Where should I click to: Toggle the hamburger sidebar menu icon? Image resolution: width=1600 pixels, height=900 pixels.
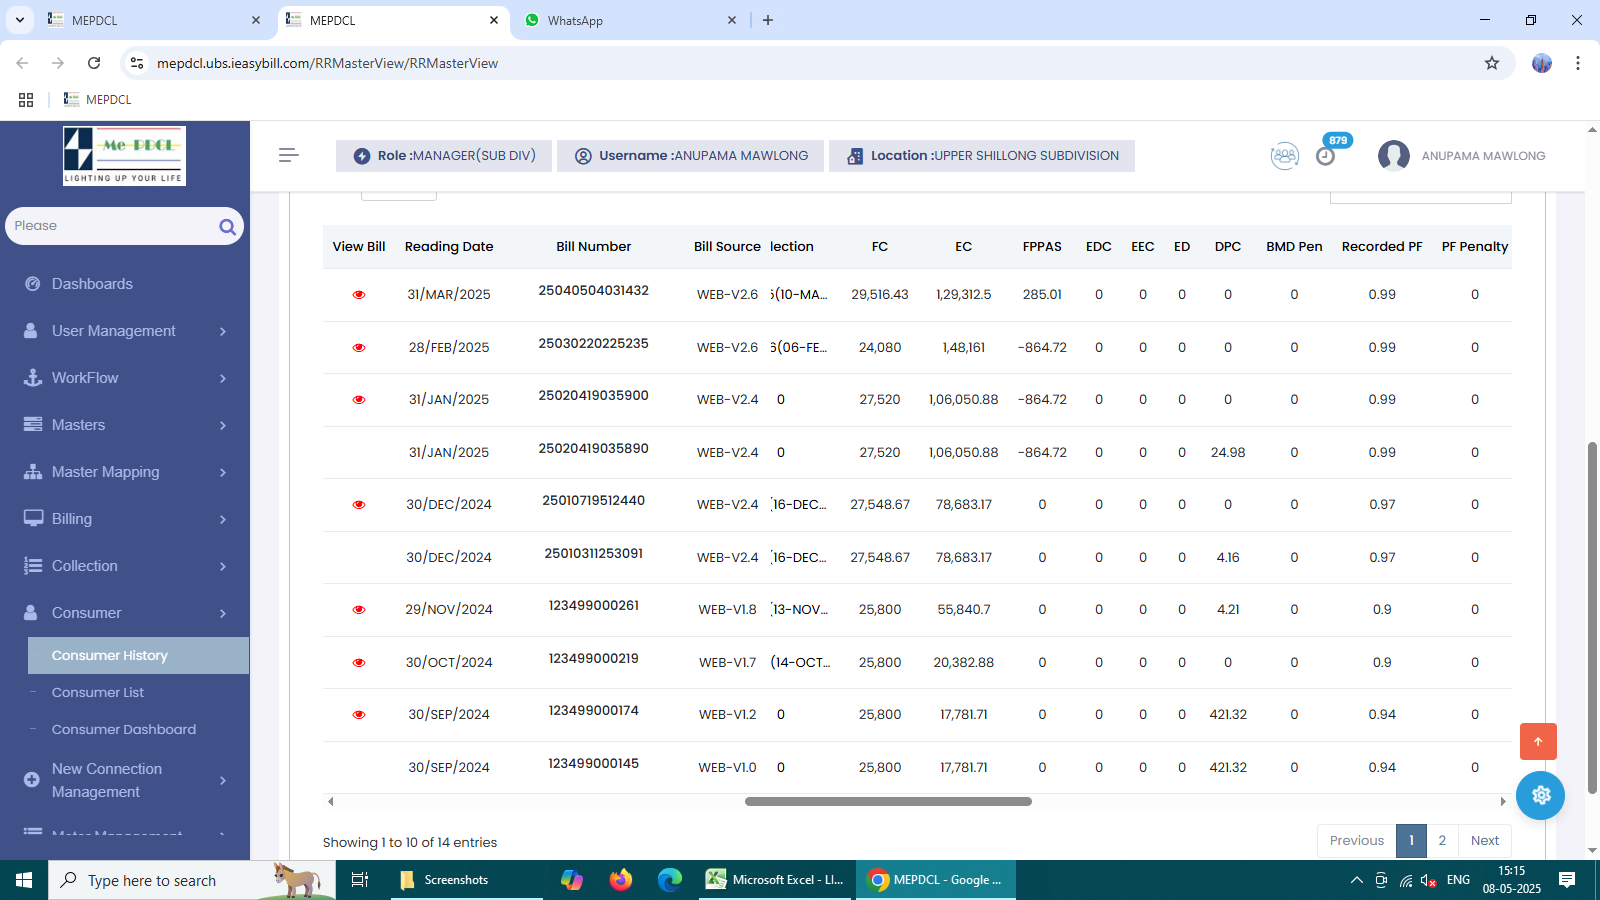click(289, 155)
